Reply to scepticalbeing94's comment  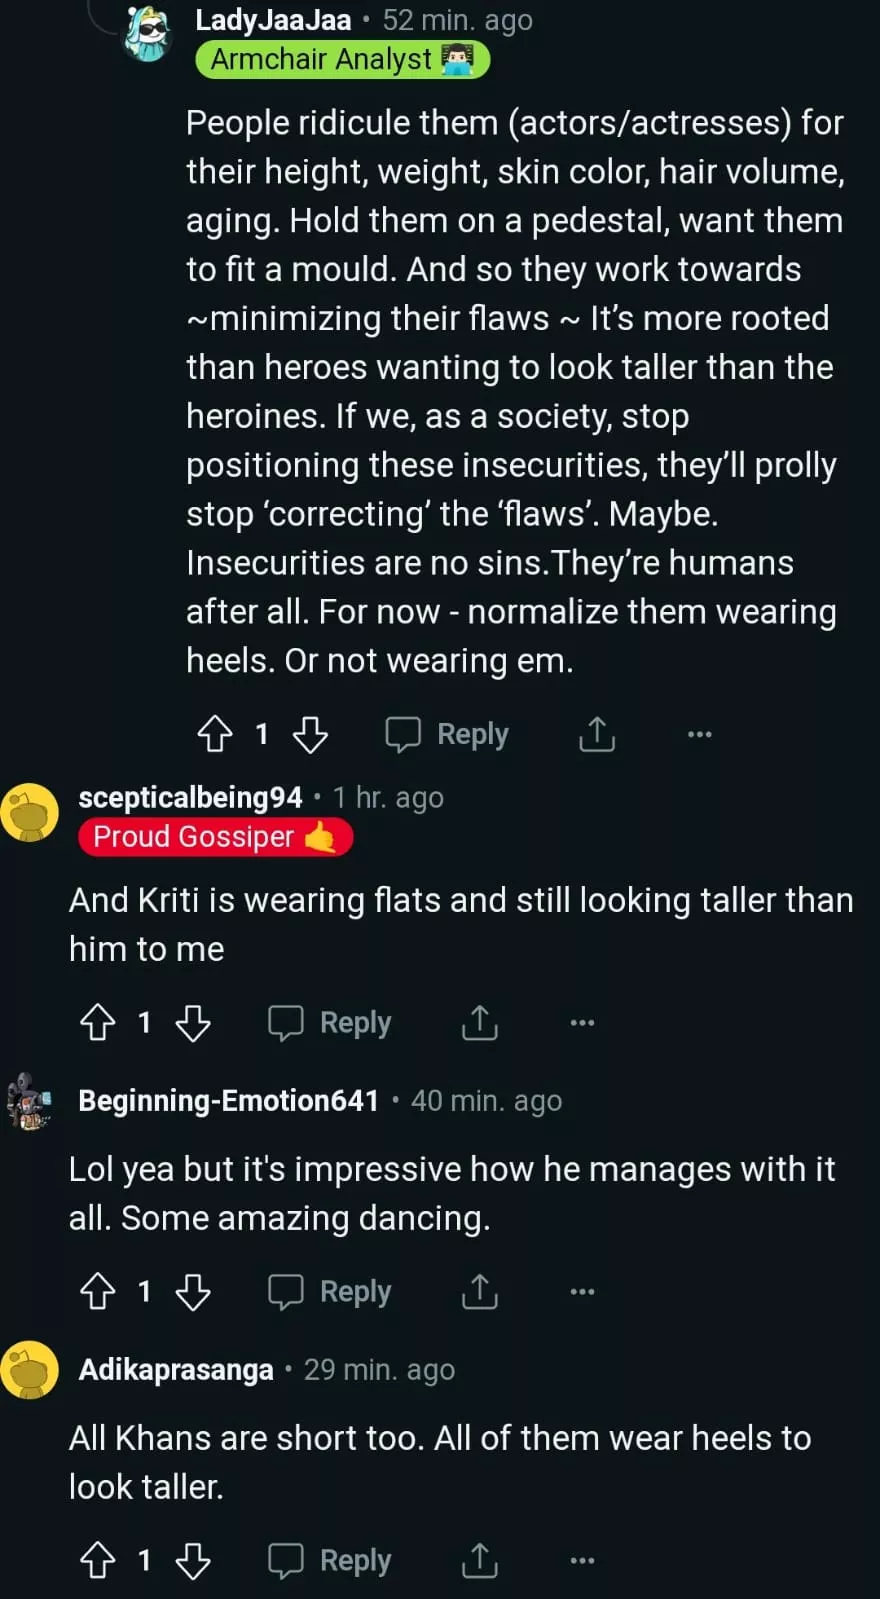pos(330,1022)
